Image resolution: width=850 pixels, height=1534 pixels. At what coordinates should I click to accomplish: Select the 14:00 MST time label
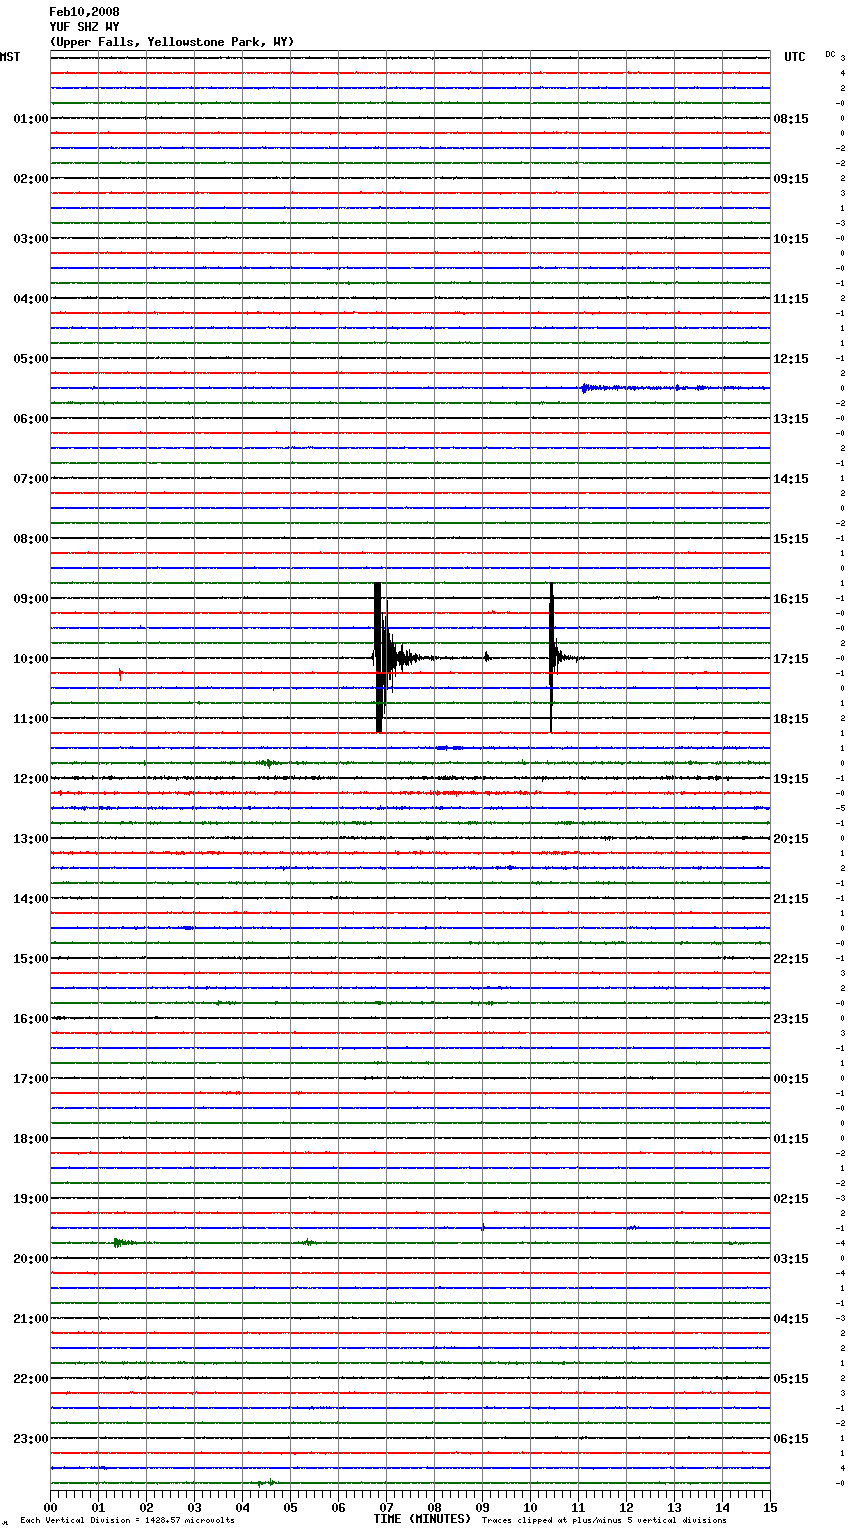click(31, 899)
